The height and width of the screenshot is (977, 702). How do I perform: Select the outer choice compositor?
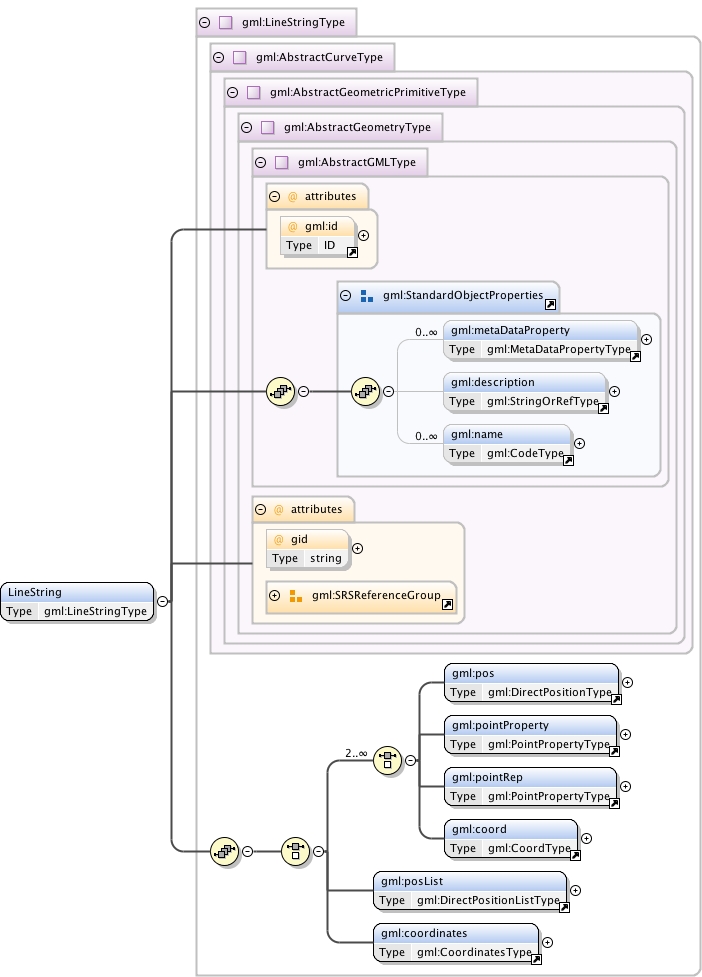pyautogui.click(x=296, y=851)
